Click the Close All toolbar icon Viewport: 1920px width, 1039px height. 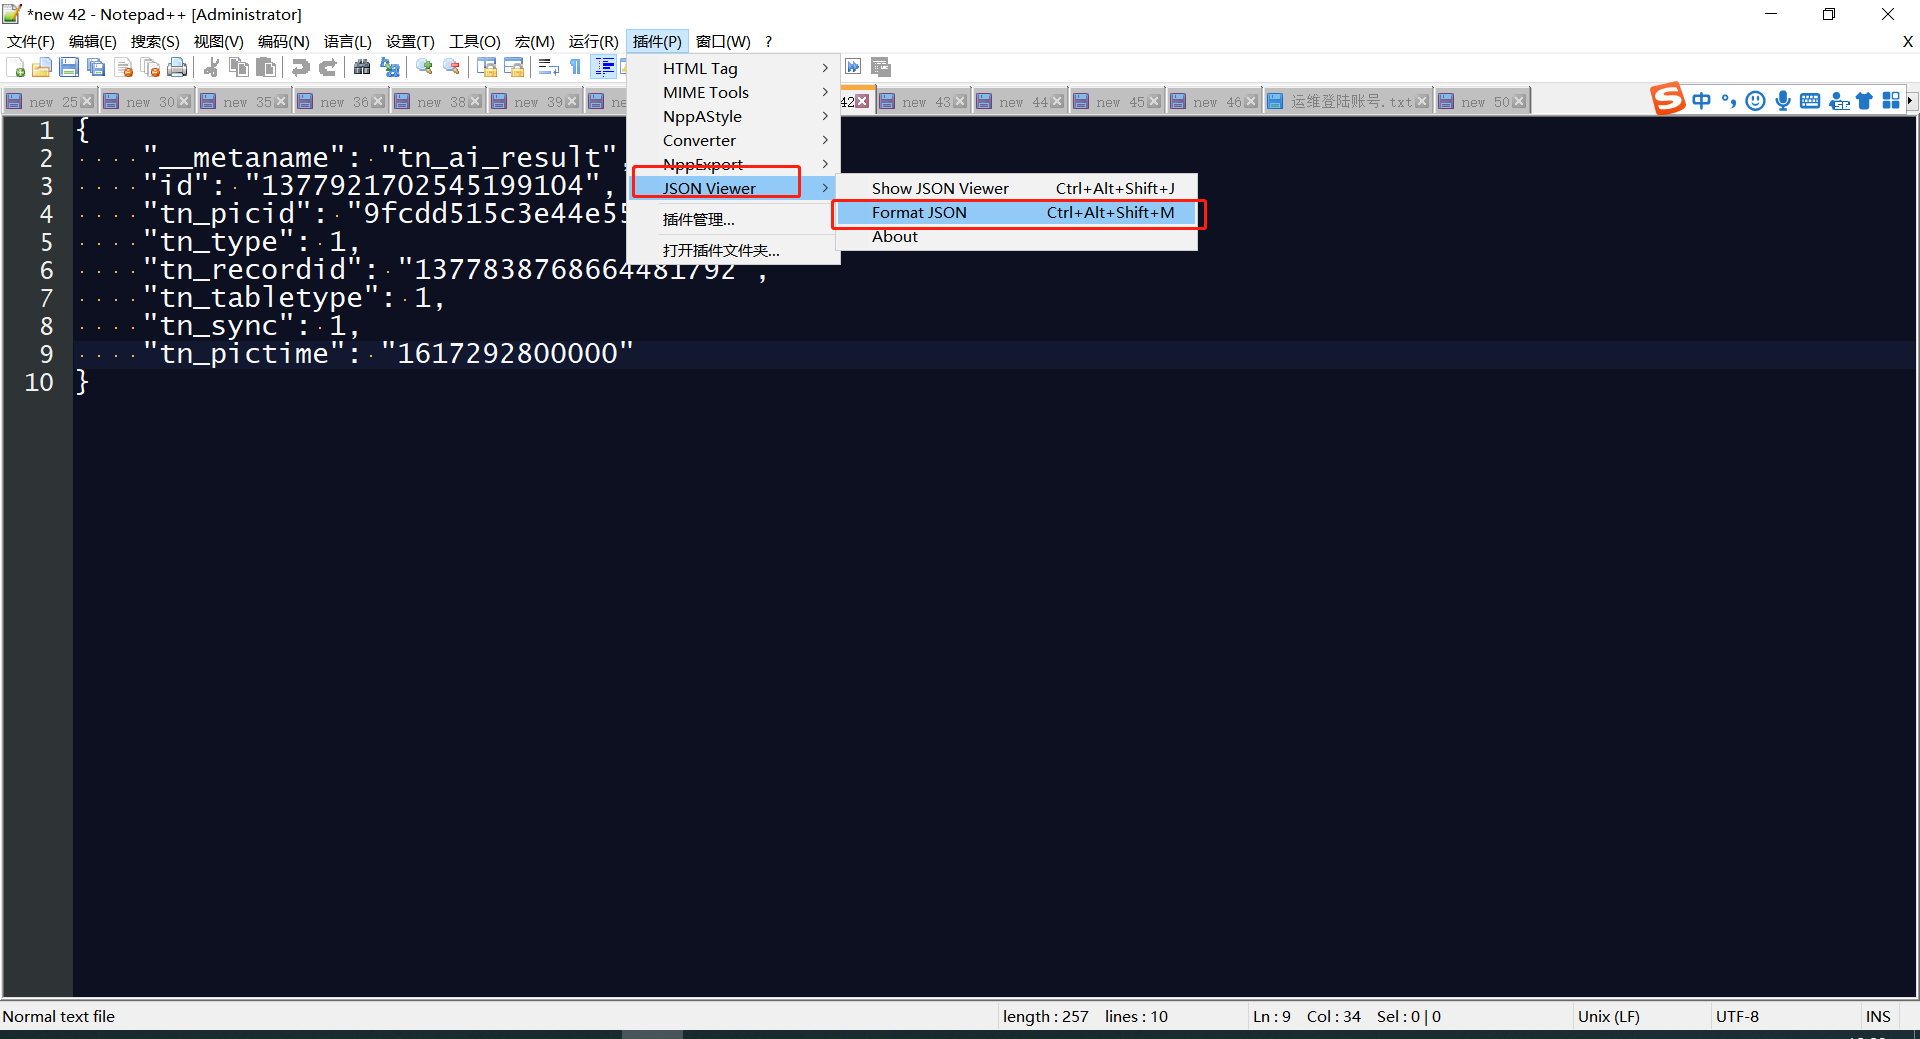150,67
